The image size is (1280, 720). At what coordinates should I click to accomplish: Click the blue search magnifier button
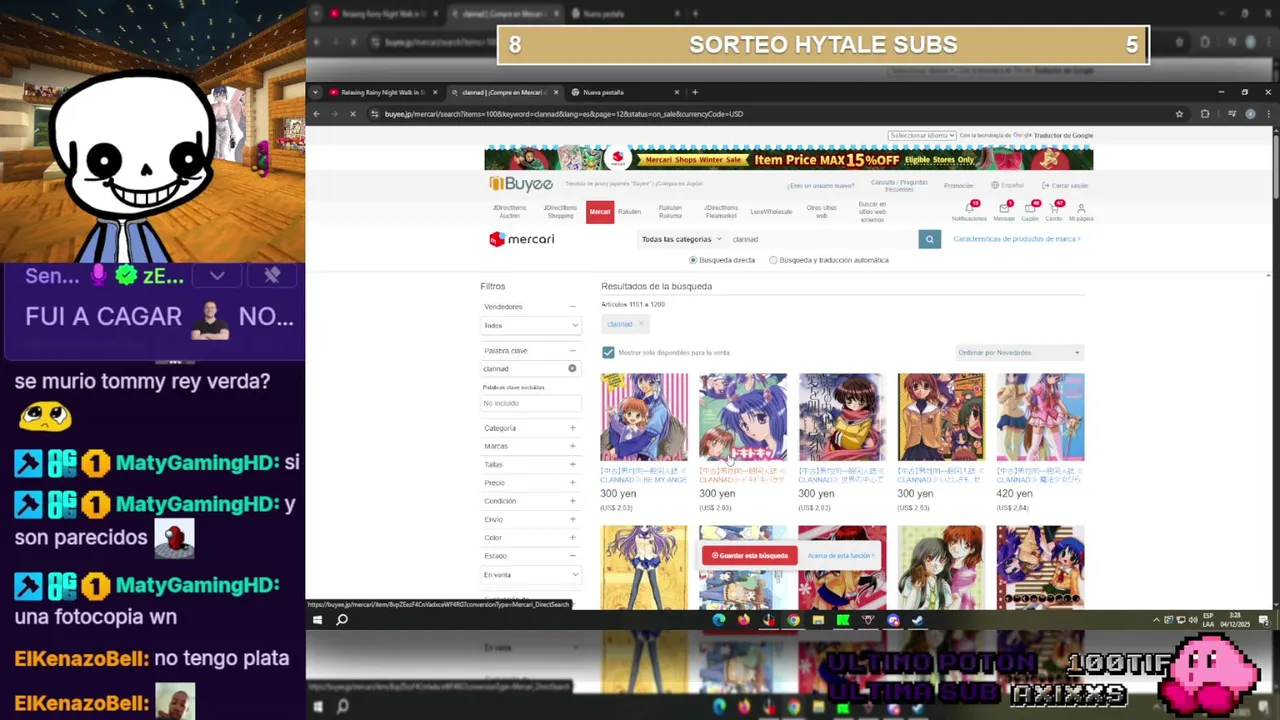pos(930,239)
